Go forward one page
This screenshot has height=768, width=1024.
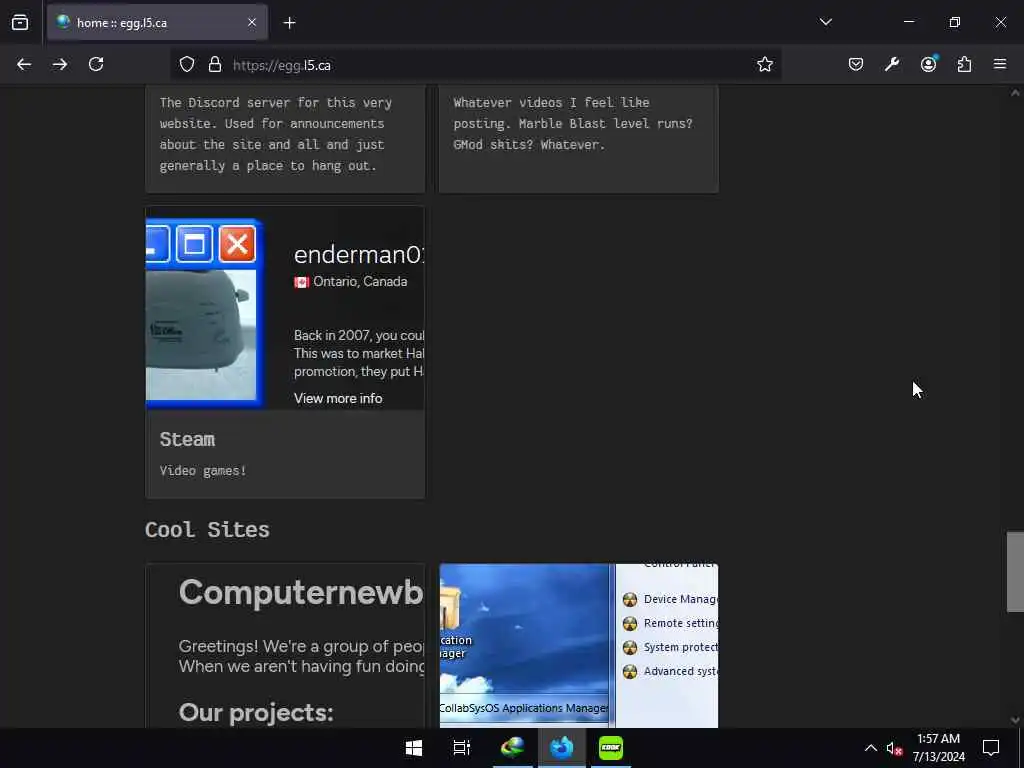(x=60, y=64)
